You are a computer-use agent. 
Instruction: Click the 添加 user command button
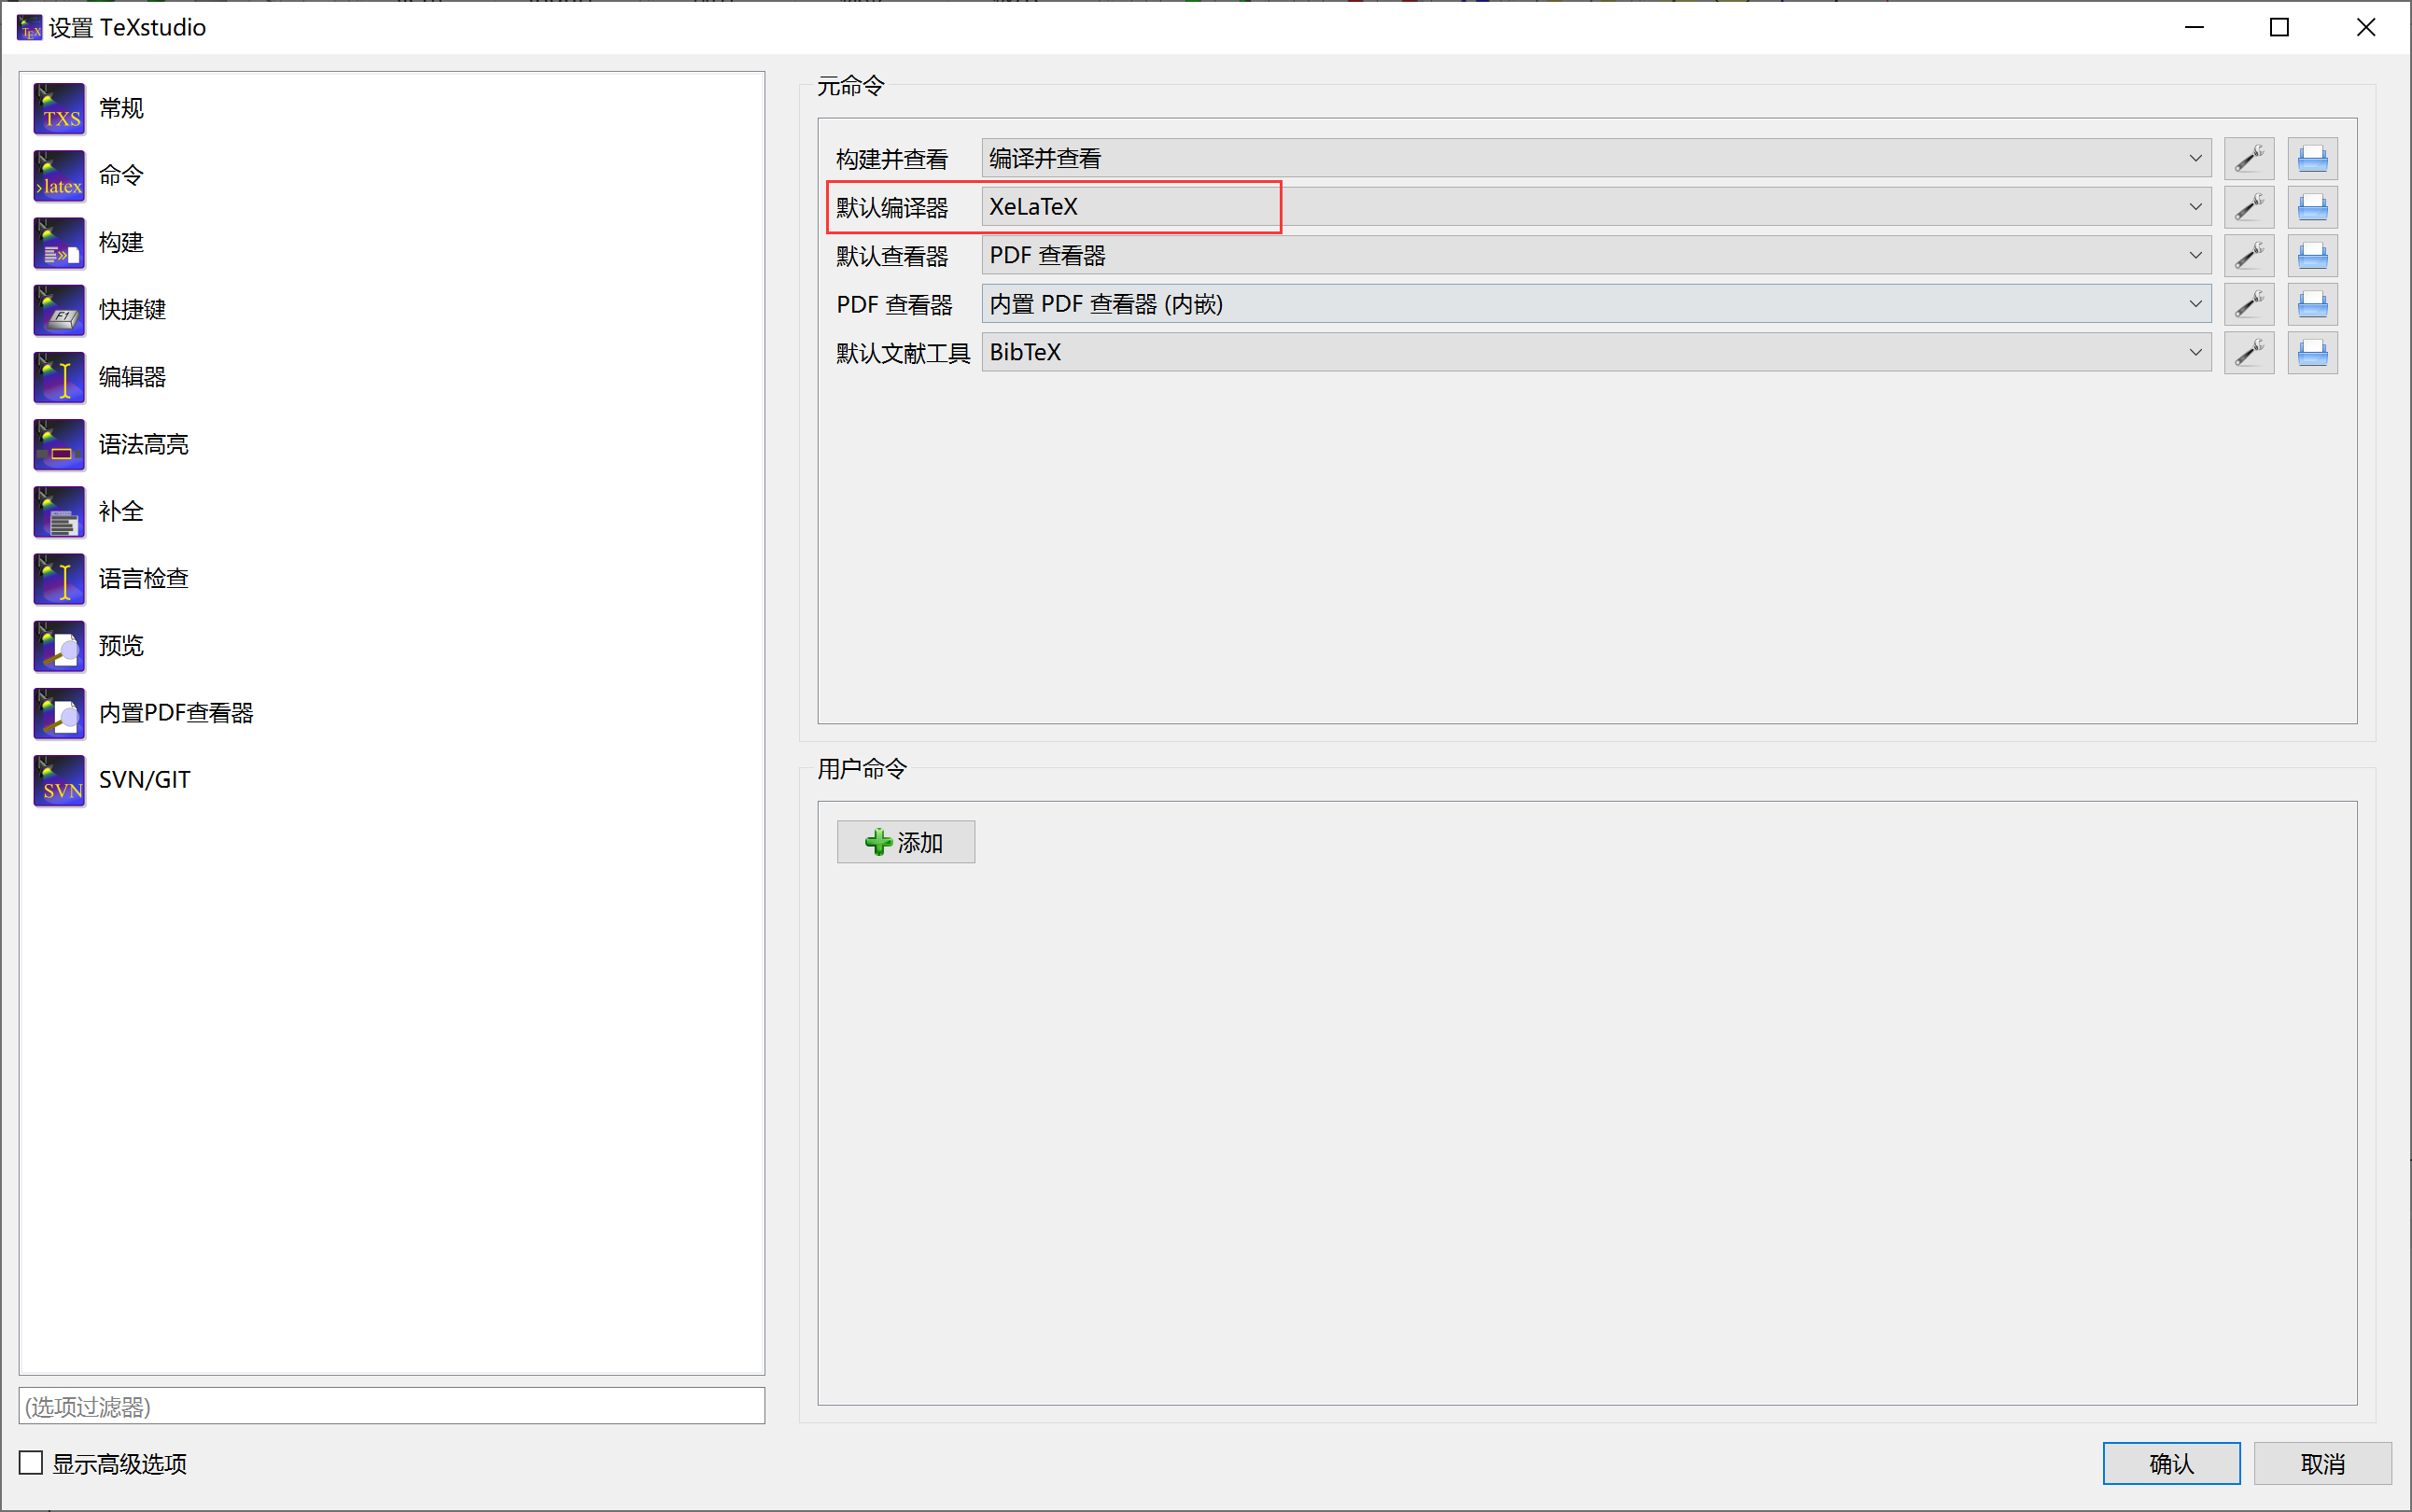pos(905,842)
